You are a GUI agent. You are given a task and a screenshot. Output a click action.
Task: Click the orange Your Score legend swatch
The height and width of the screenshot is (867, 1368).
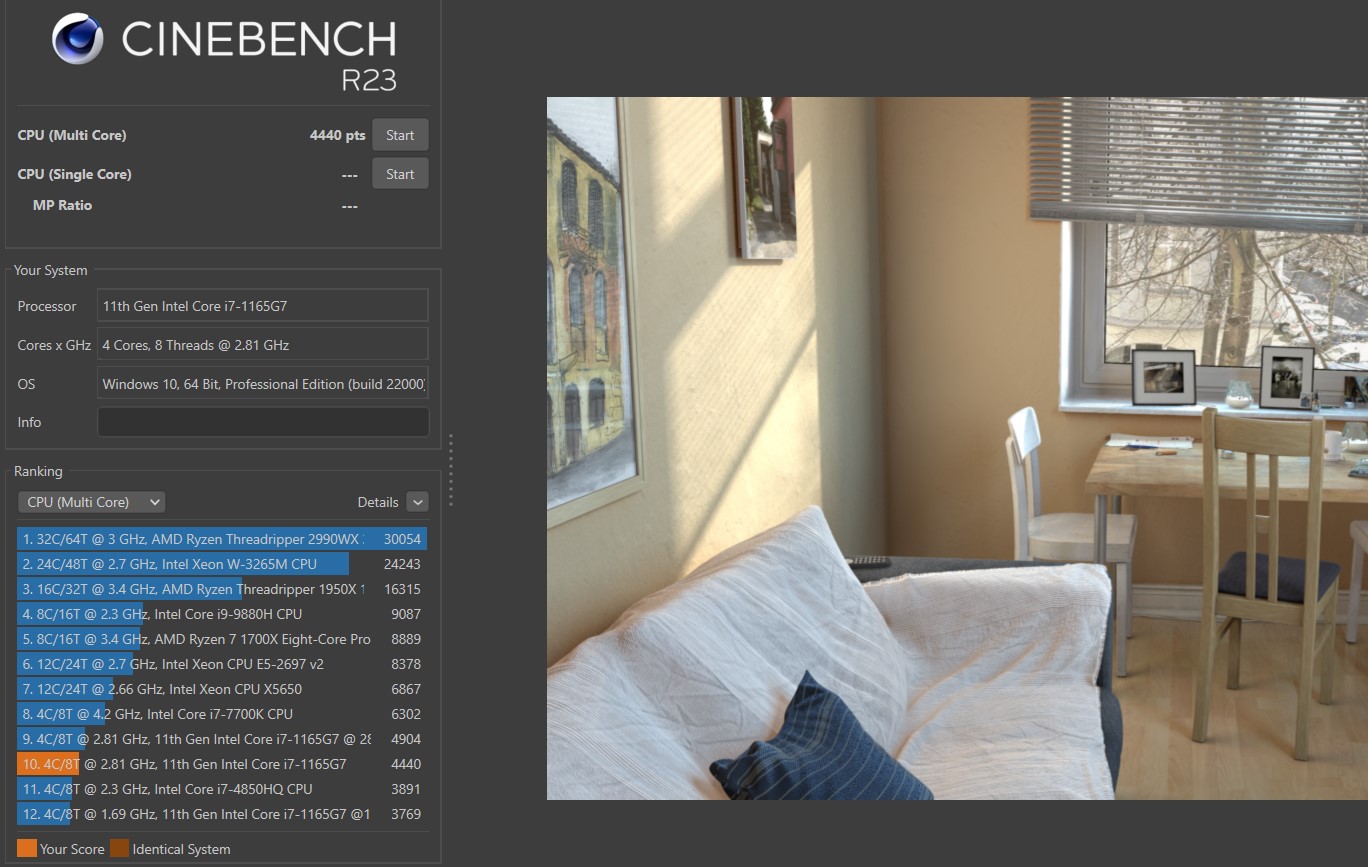27,849
